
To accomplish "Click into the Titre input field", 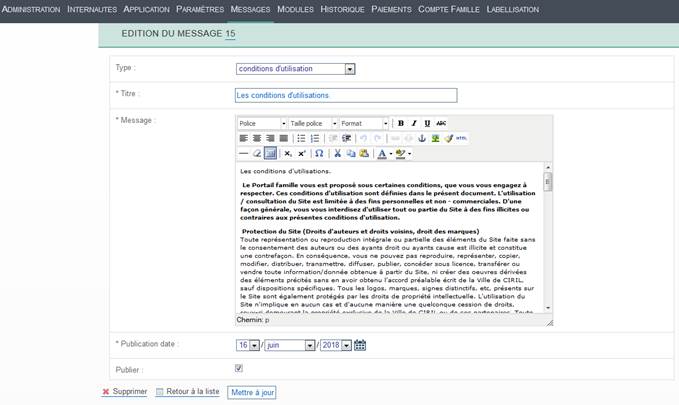I will (x=344, y=95).
